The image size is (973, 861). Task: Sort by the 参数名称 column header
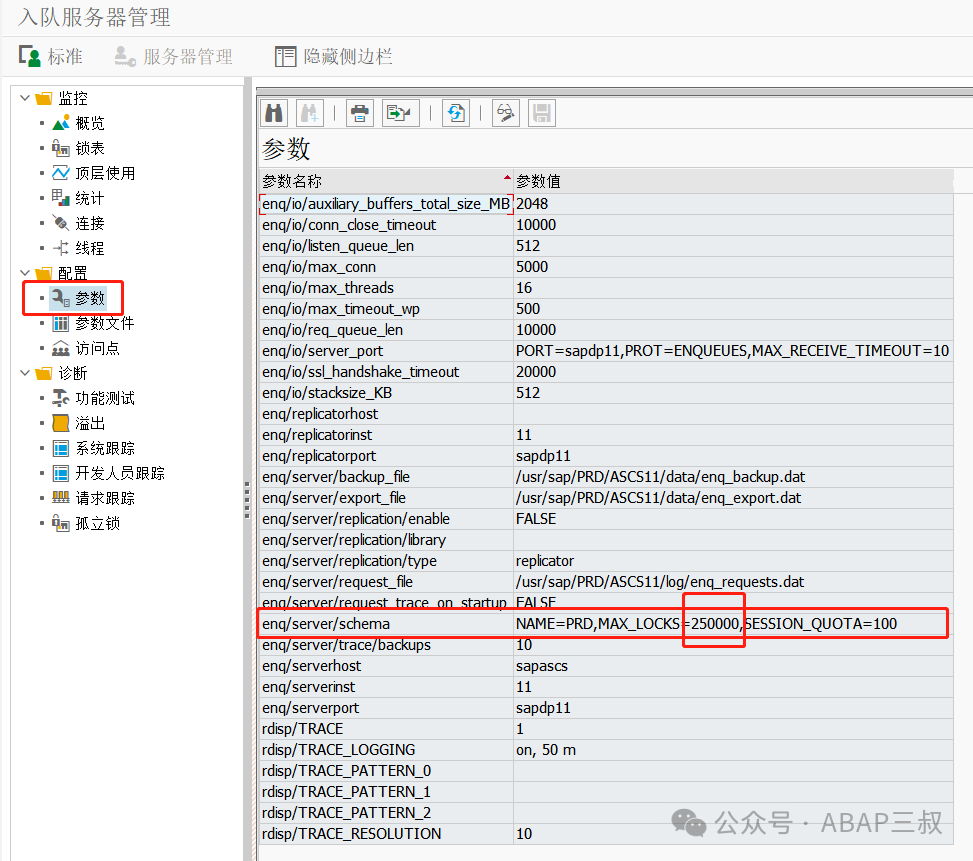386,181
